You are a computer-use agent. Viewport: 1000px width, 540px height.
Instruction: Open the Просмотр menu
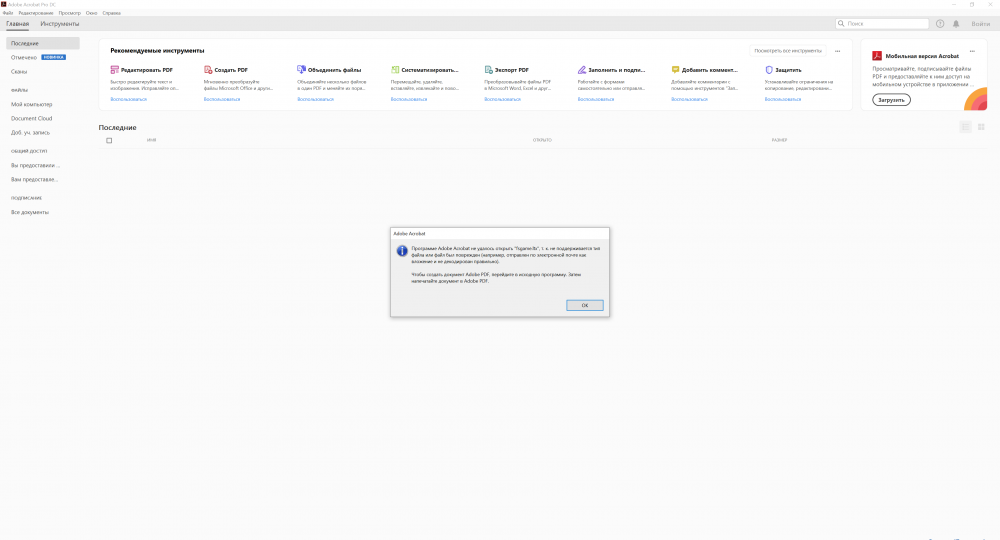pos(70,13)
